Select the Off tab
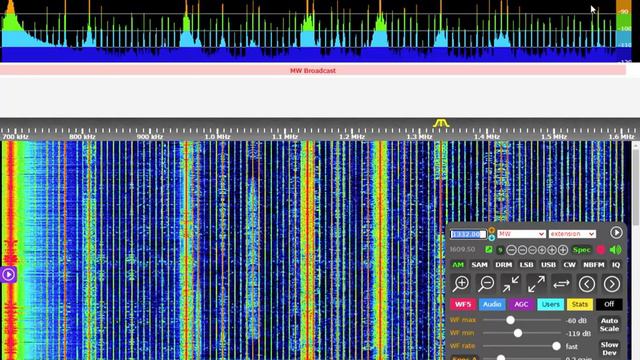The image size is (640, 360). [x=609, y=304]
